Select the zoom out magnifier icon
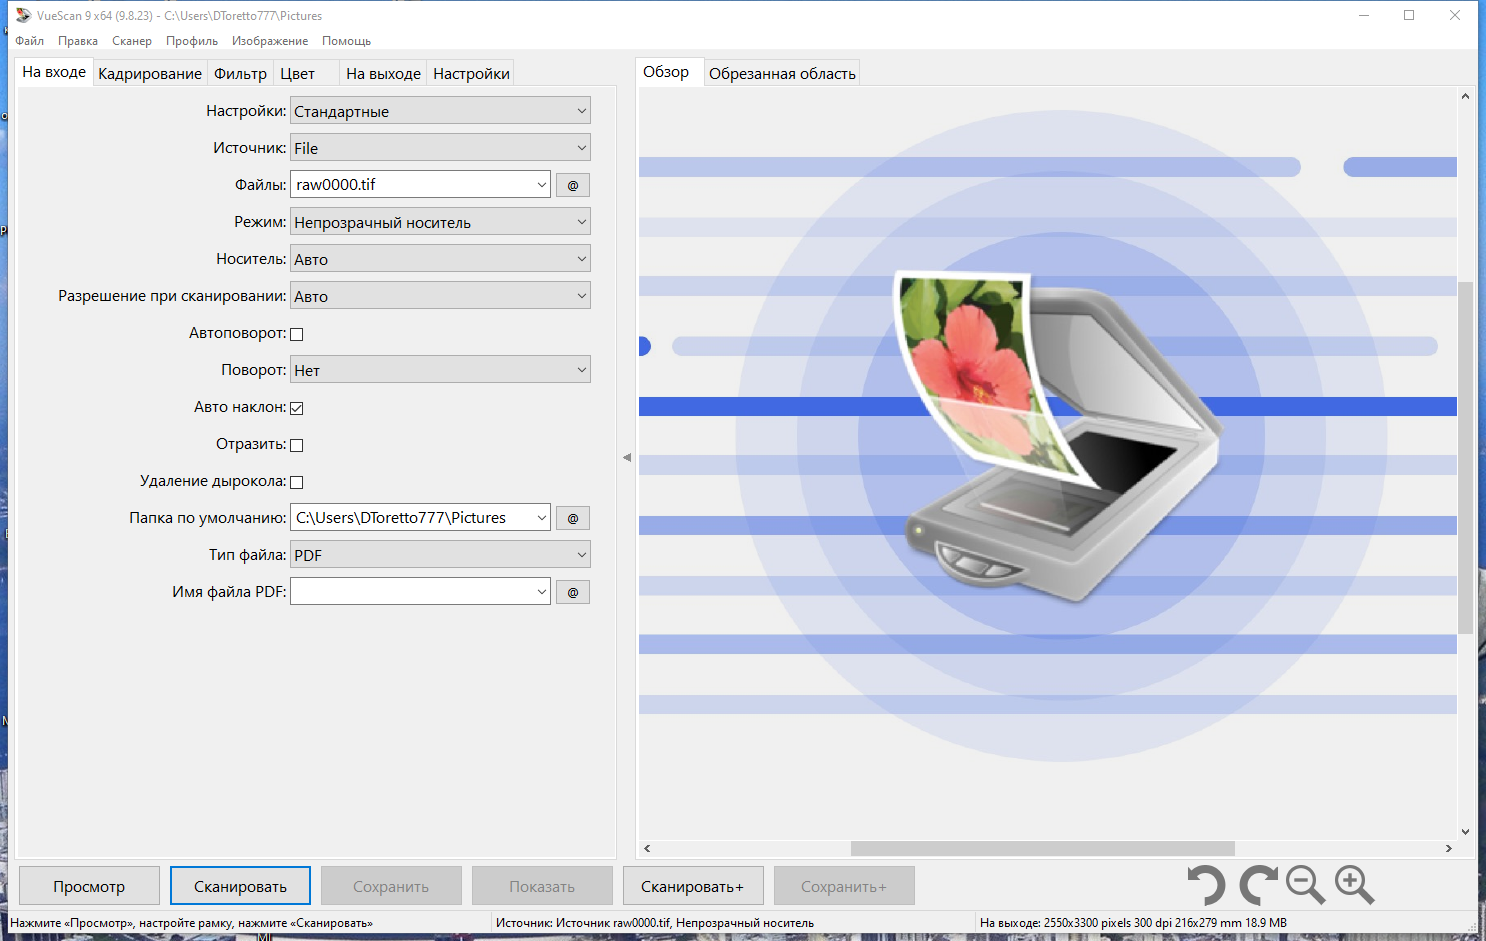Viewport: 1486px width, 941px height. (x=1305, y=884)
